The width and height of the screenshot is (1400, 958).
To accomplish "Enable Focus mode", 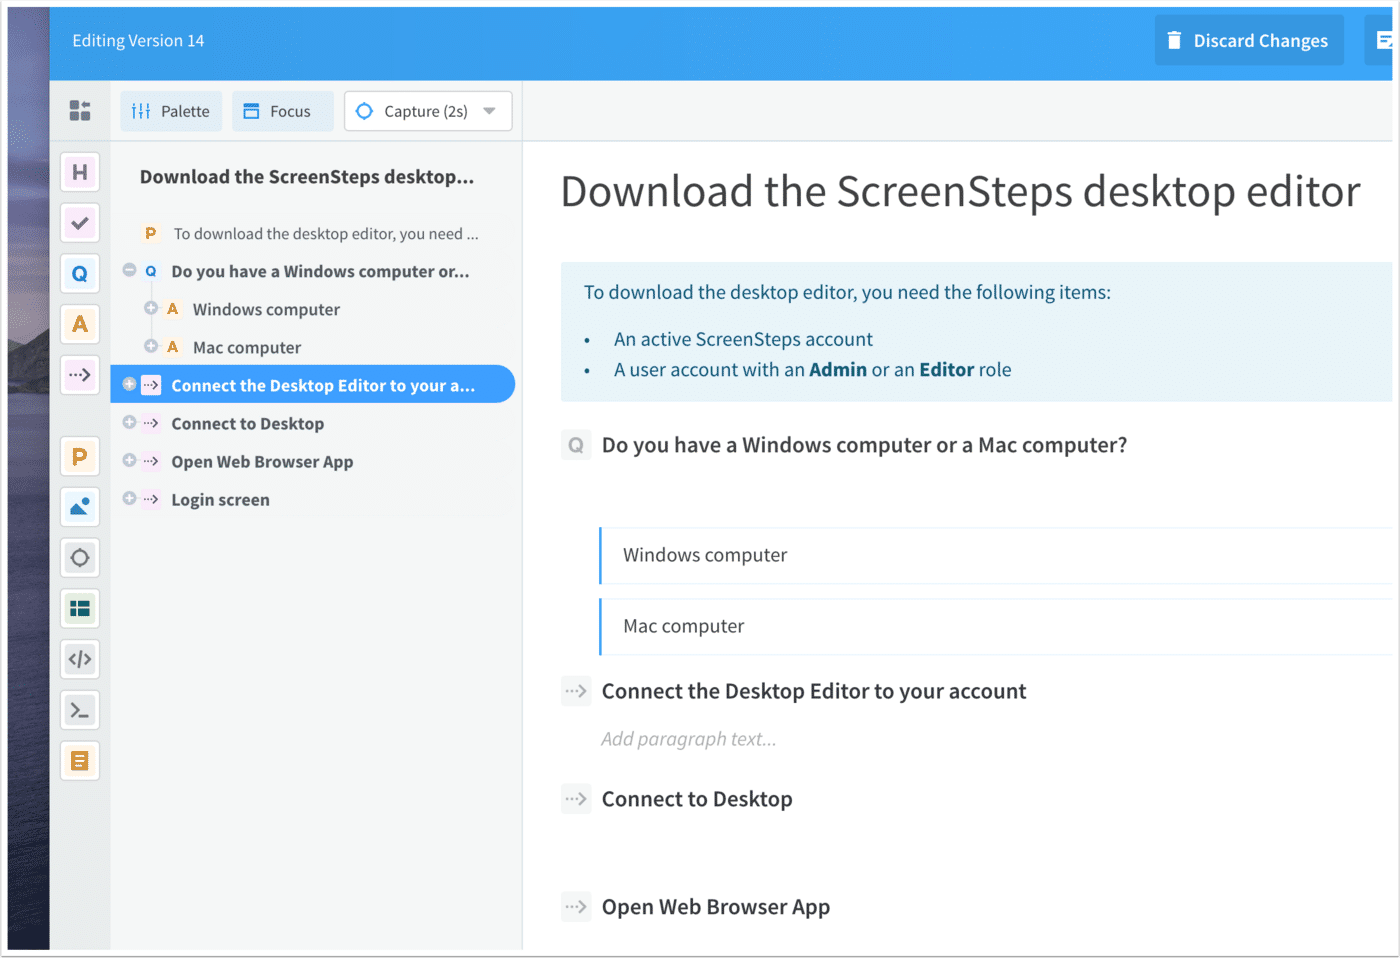I will [282, 111].
